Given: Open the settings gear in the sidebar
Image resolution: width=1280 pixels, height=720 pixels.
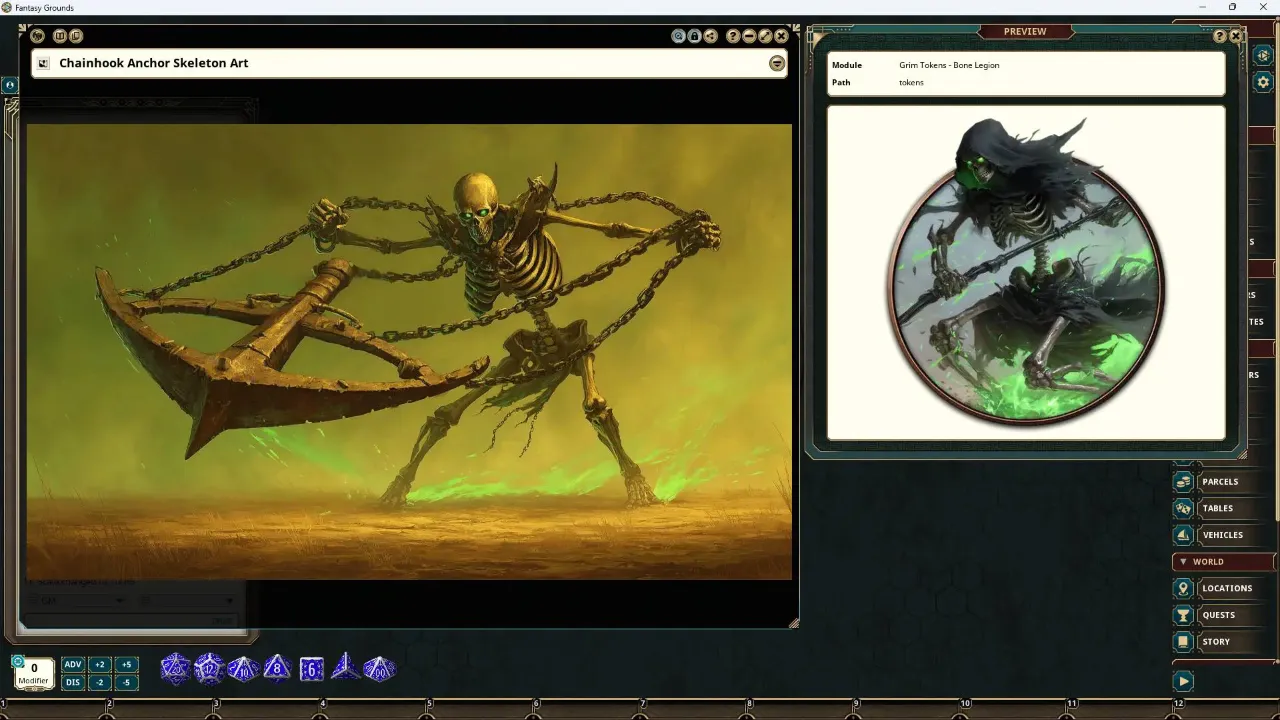Looking at the screenshot, I should (1263, 82).
